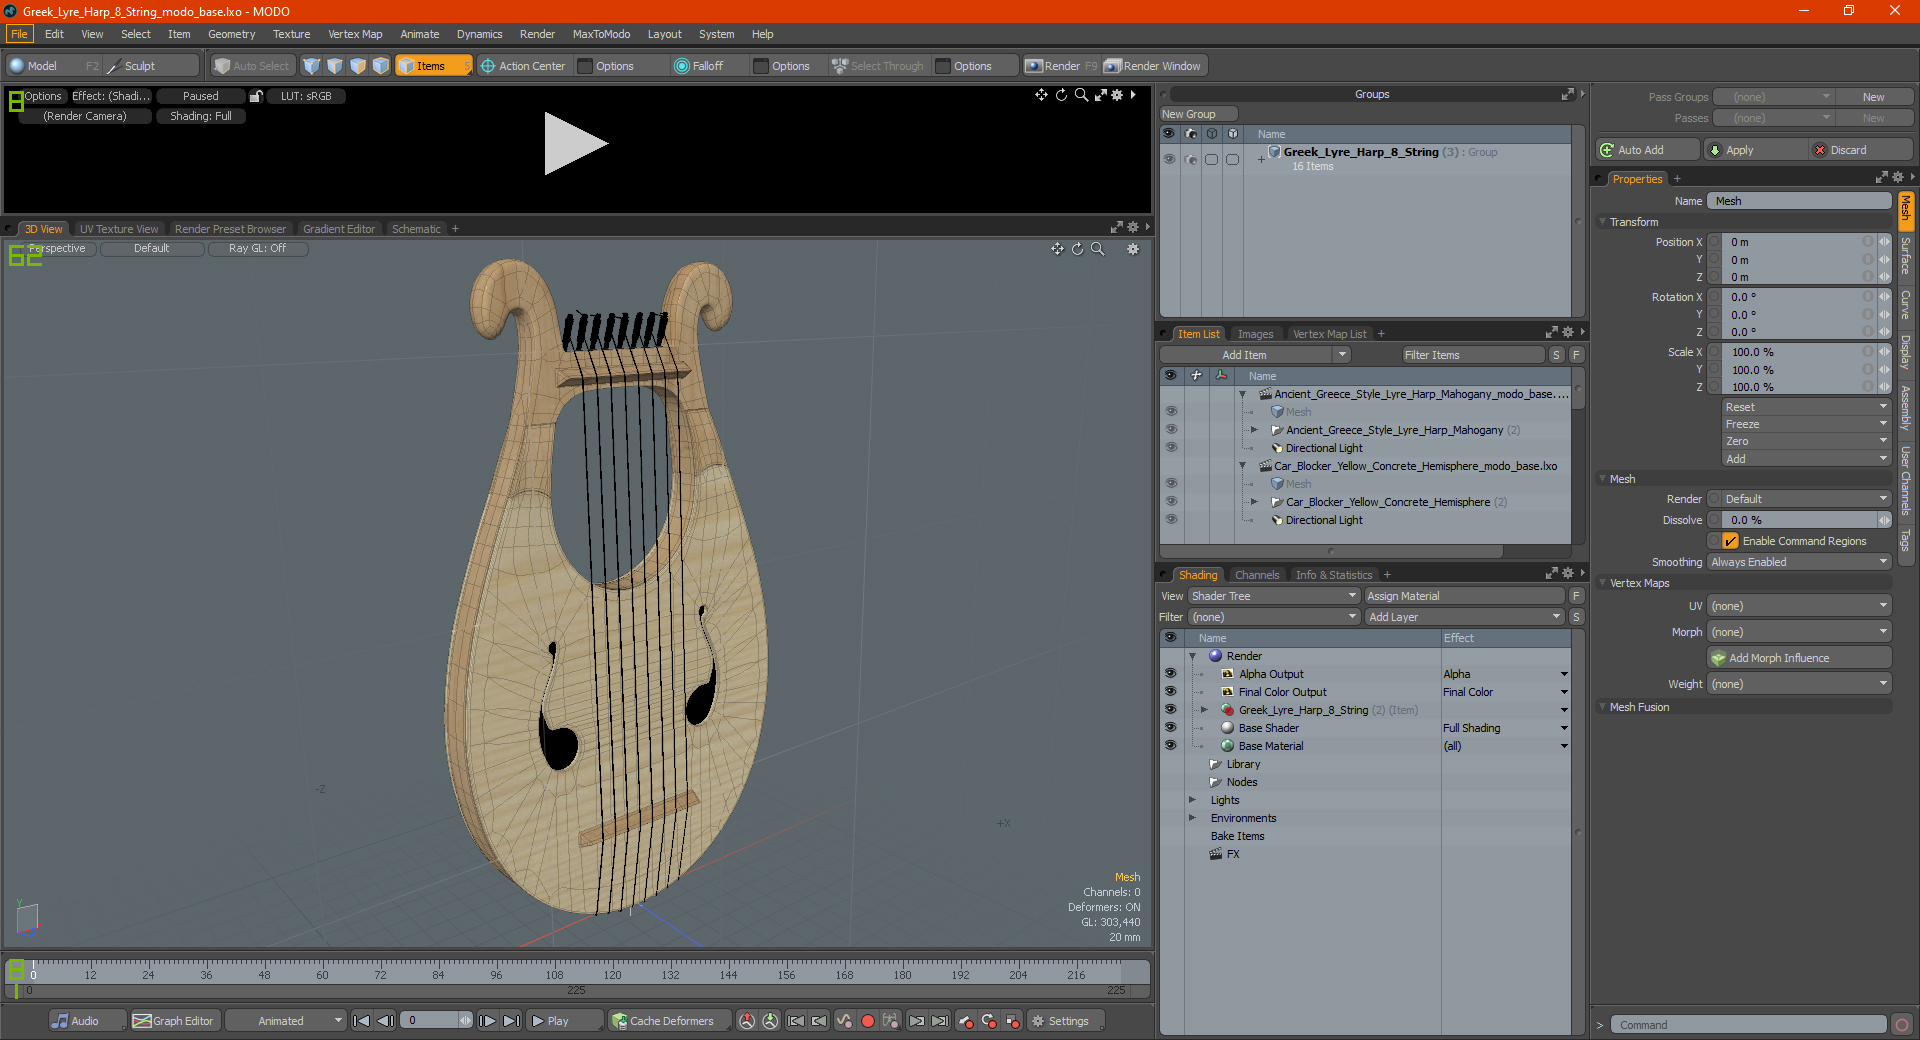Screen dimensions: 1920x1040
Task: Step to previous frame
Action: pos(385,1021)
